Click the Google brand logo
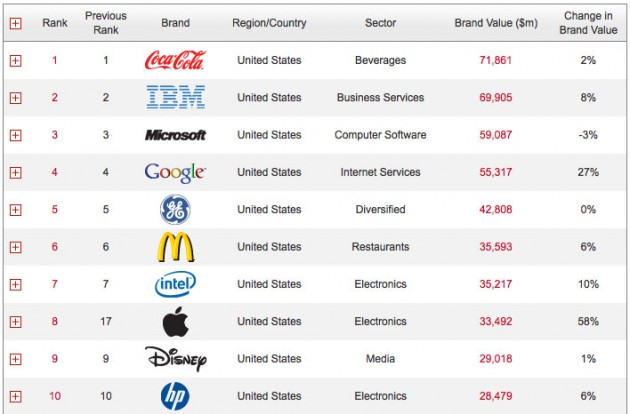Screen dimensions: 630x414 (x=175, y=172)
